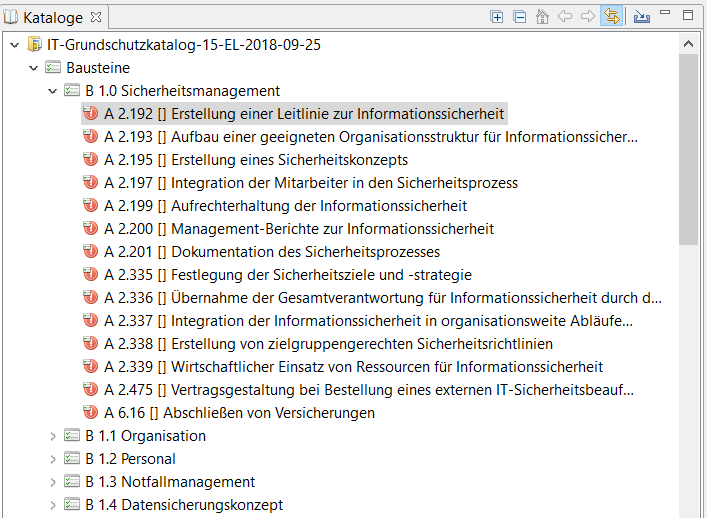Close the Kataloge tab

click(x=96, y=17)
